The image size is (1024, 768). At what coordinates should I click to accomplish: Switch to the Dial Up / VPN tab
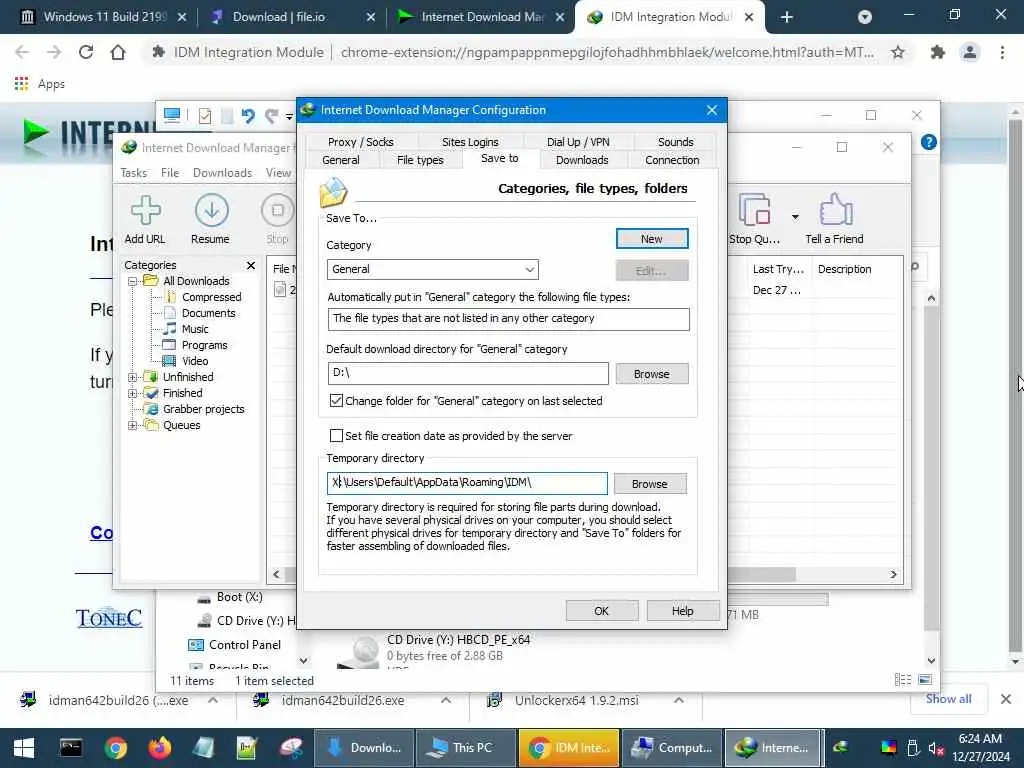click(578, 142)
